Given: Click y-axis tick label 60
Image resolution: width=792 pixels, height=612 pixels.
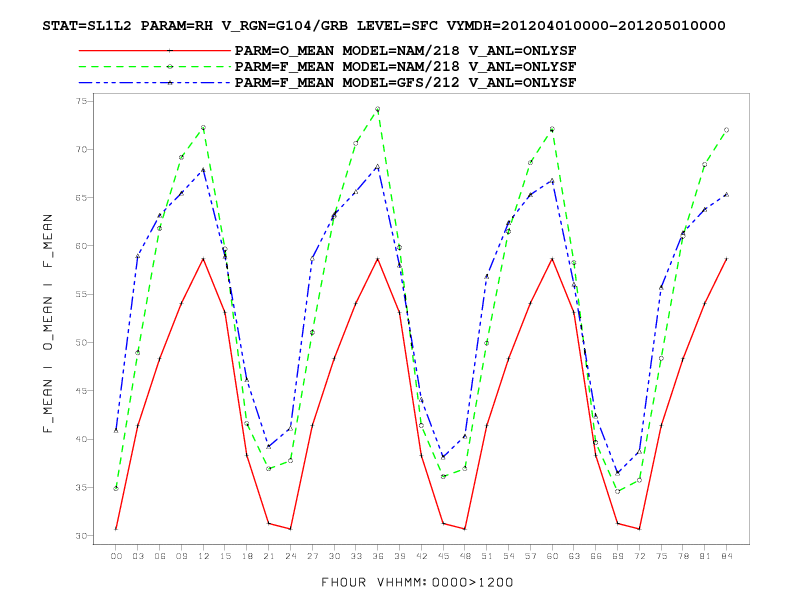Looking at the screenshot, I should point(83,246).
